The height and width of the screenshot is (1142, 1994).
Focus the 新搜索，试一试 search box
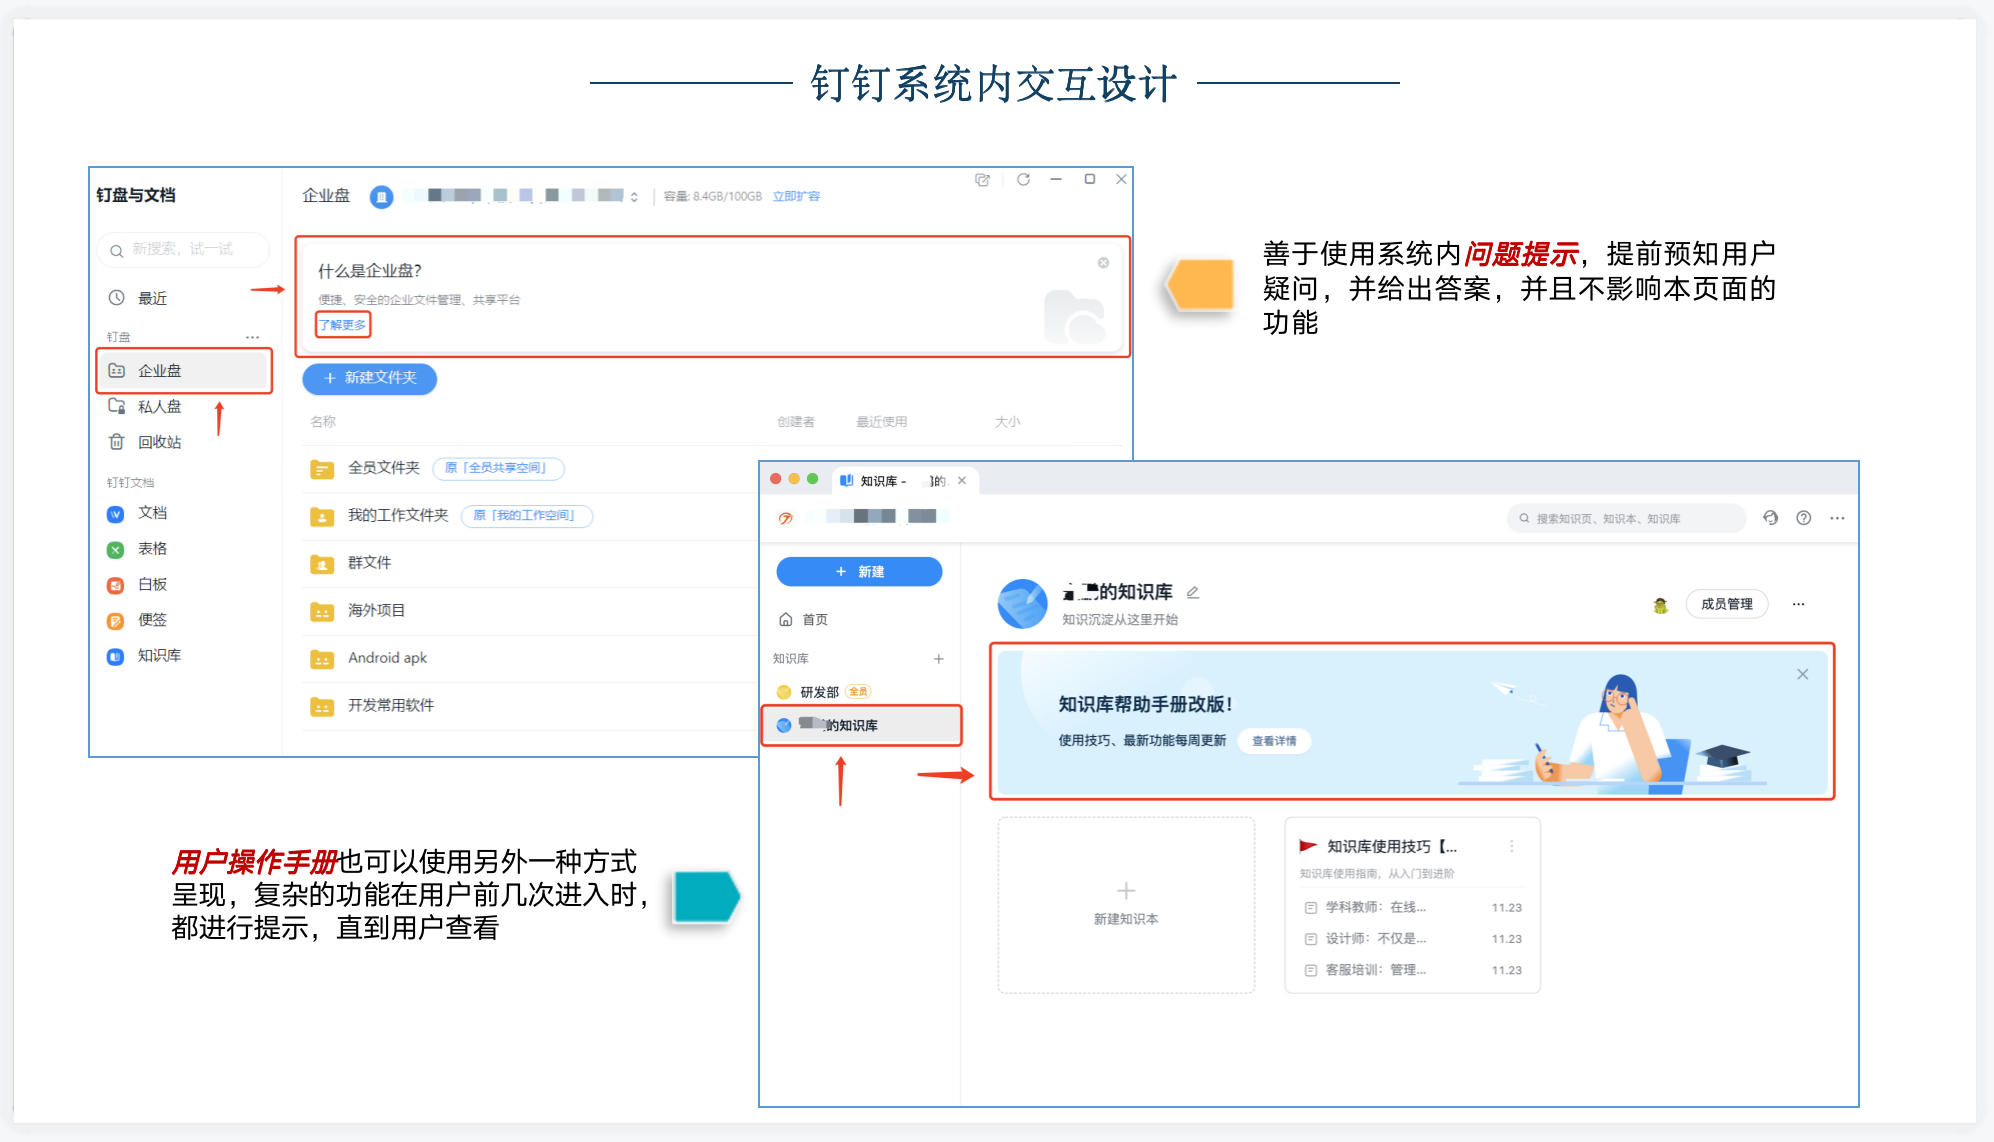pyautogui.click(x=184, y=250)
